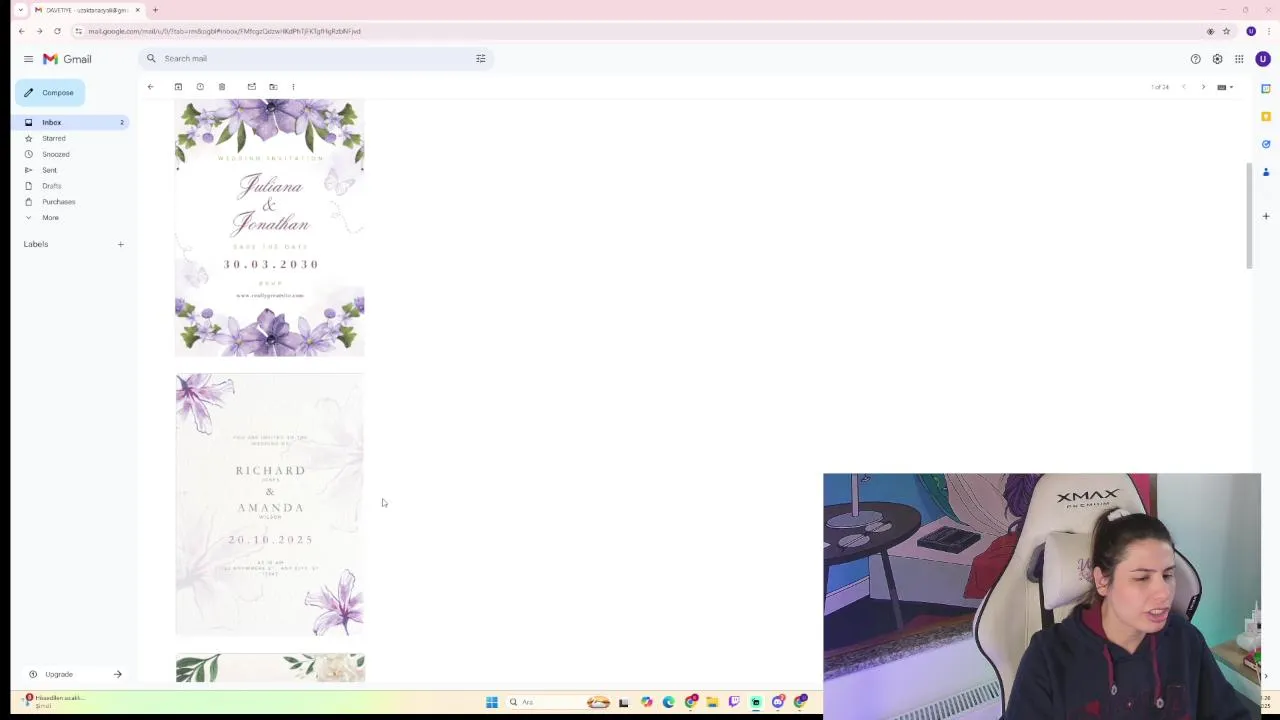Show search options filter icon
Screen dimensions: 1280x720
(x=481, y=59)
